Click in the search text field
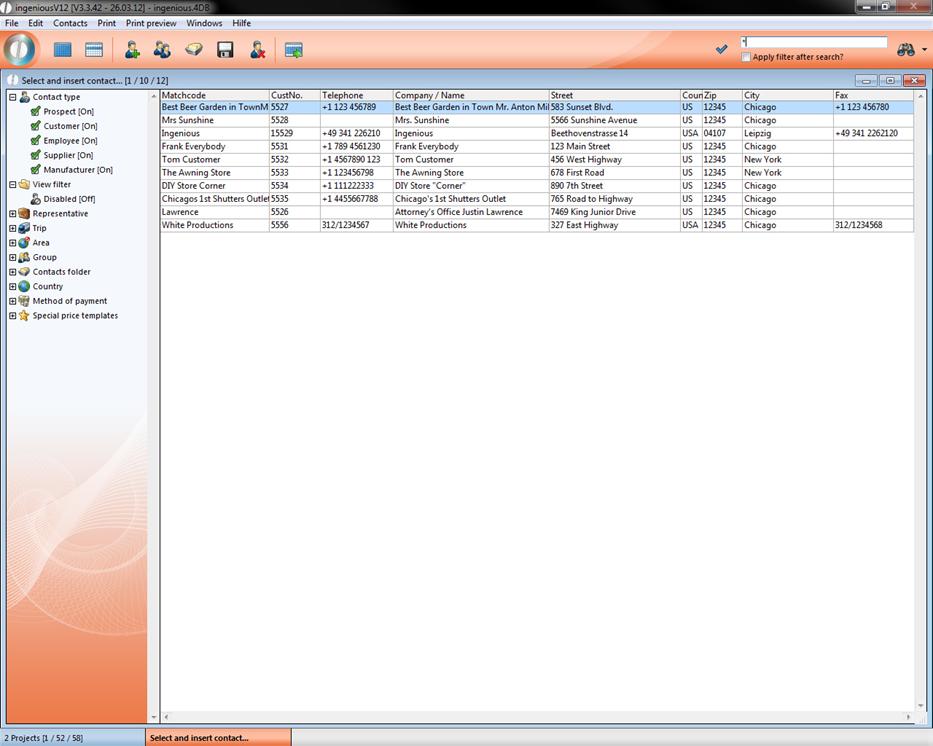The width and height of the screenshot is (933, 746). tap(814, 42)
